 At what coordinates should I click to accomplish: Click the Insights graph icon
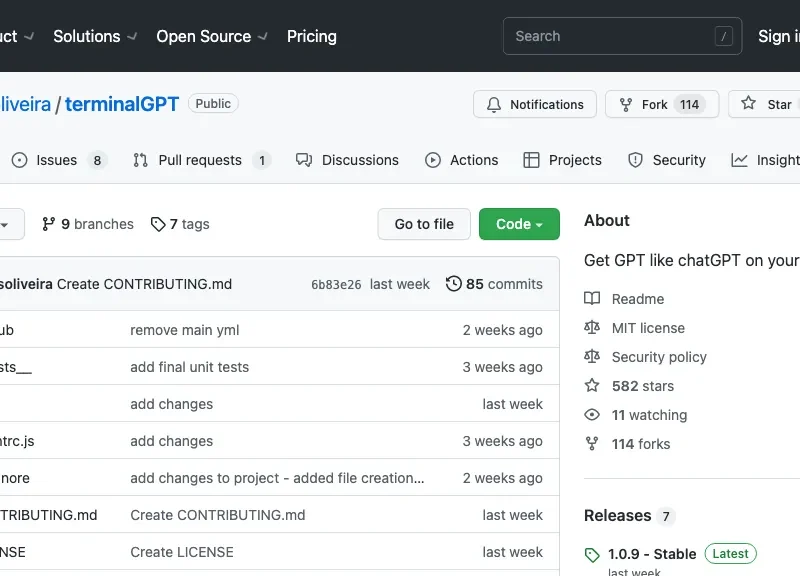coord(739,160)
